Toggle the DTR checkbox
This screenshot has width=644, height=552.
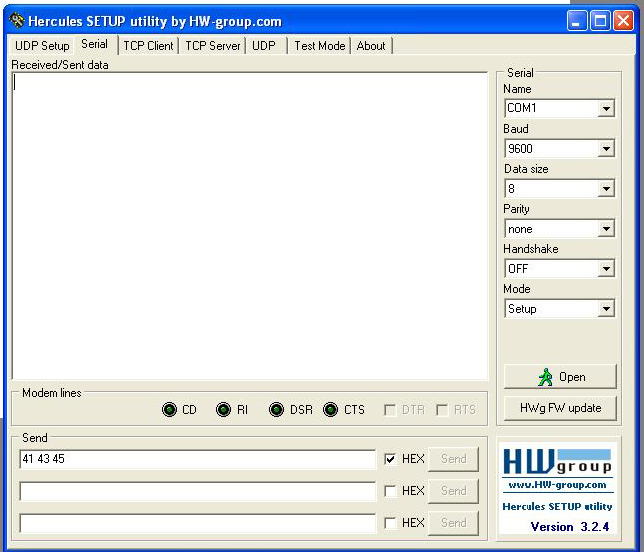(390, 410)
